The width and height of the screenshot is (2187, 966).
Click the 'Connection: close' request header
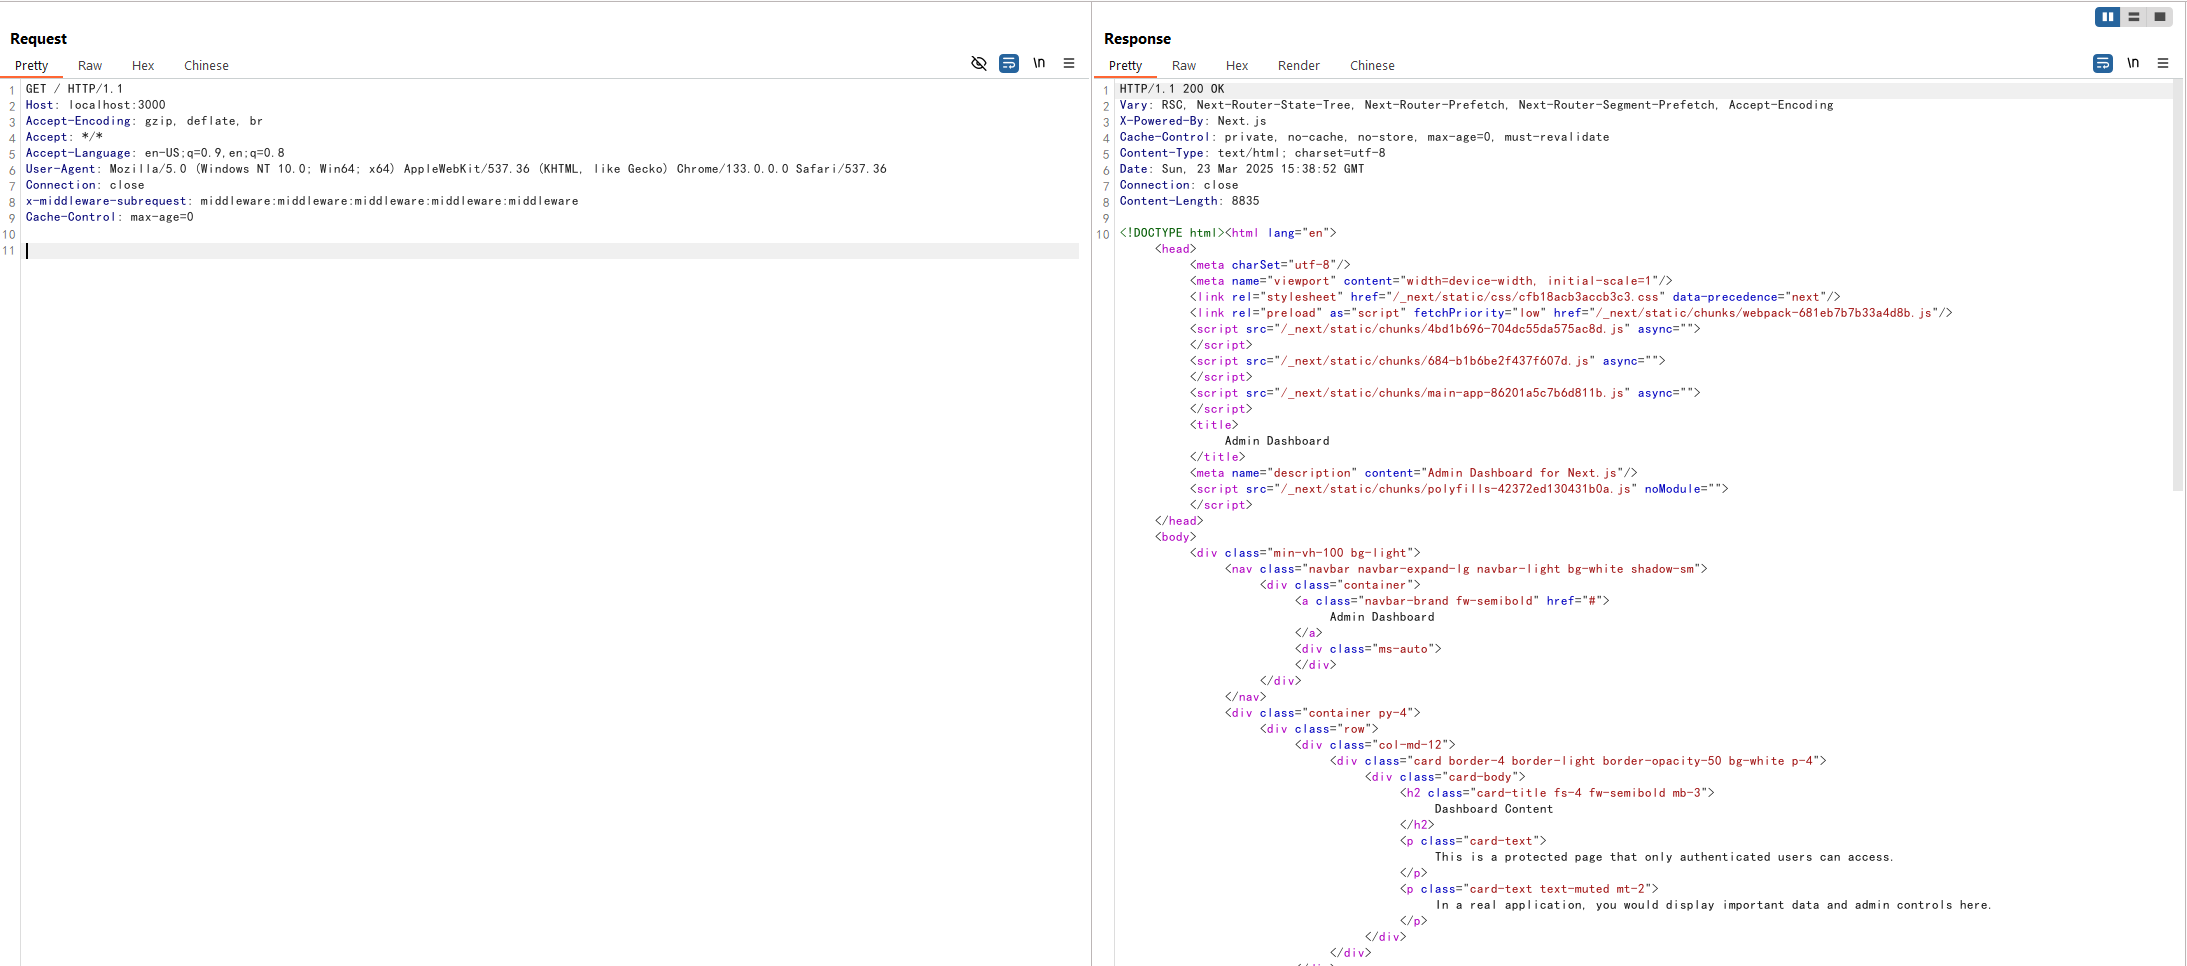85,185
